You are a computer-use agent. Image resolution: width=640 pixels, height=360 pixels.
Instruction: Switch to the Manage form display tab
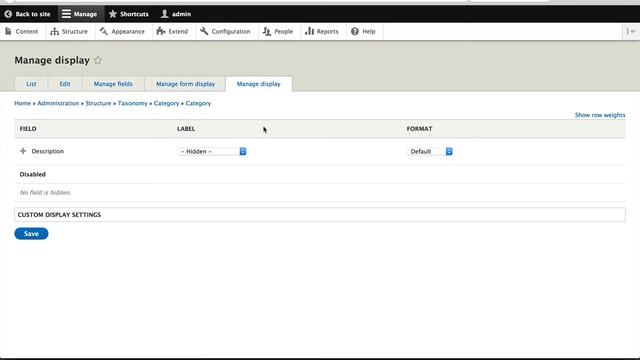coord(185,84)
